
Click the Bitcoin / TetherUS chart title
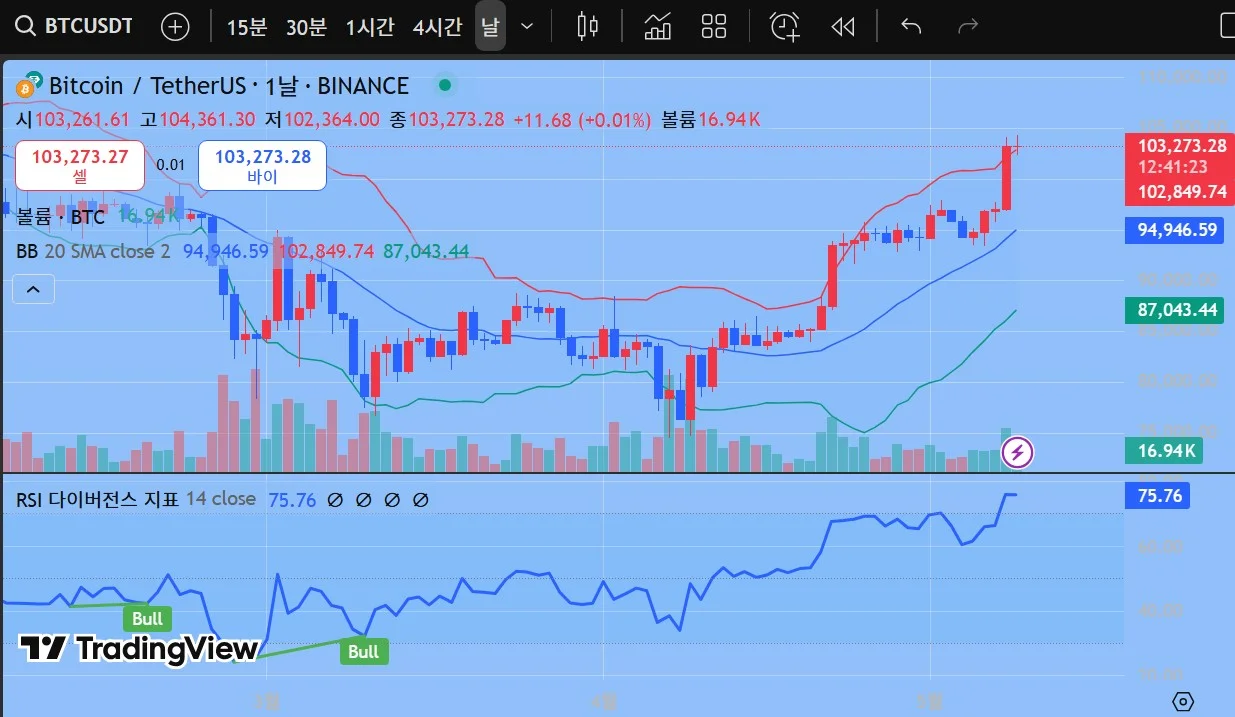coord(229,86)
